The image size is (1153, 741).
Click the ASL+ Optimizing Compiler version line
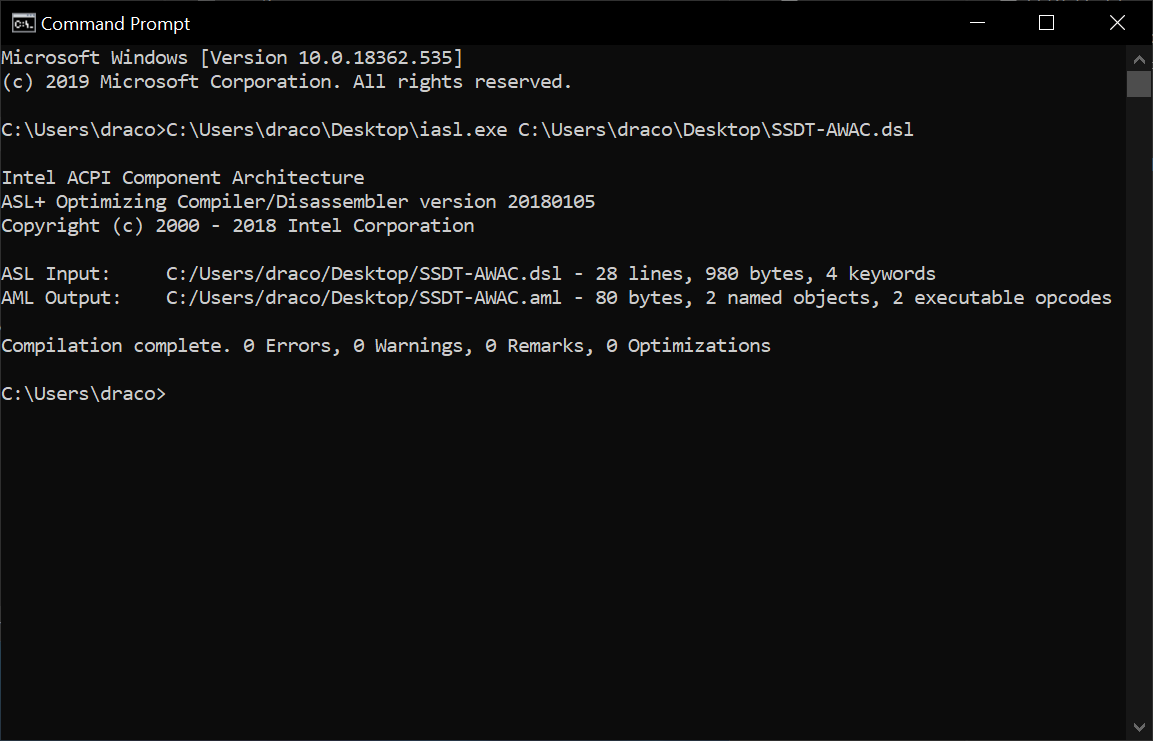(298, 202)
